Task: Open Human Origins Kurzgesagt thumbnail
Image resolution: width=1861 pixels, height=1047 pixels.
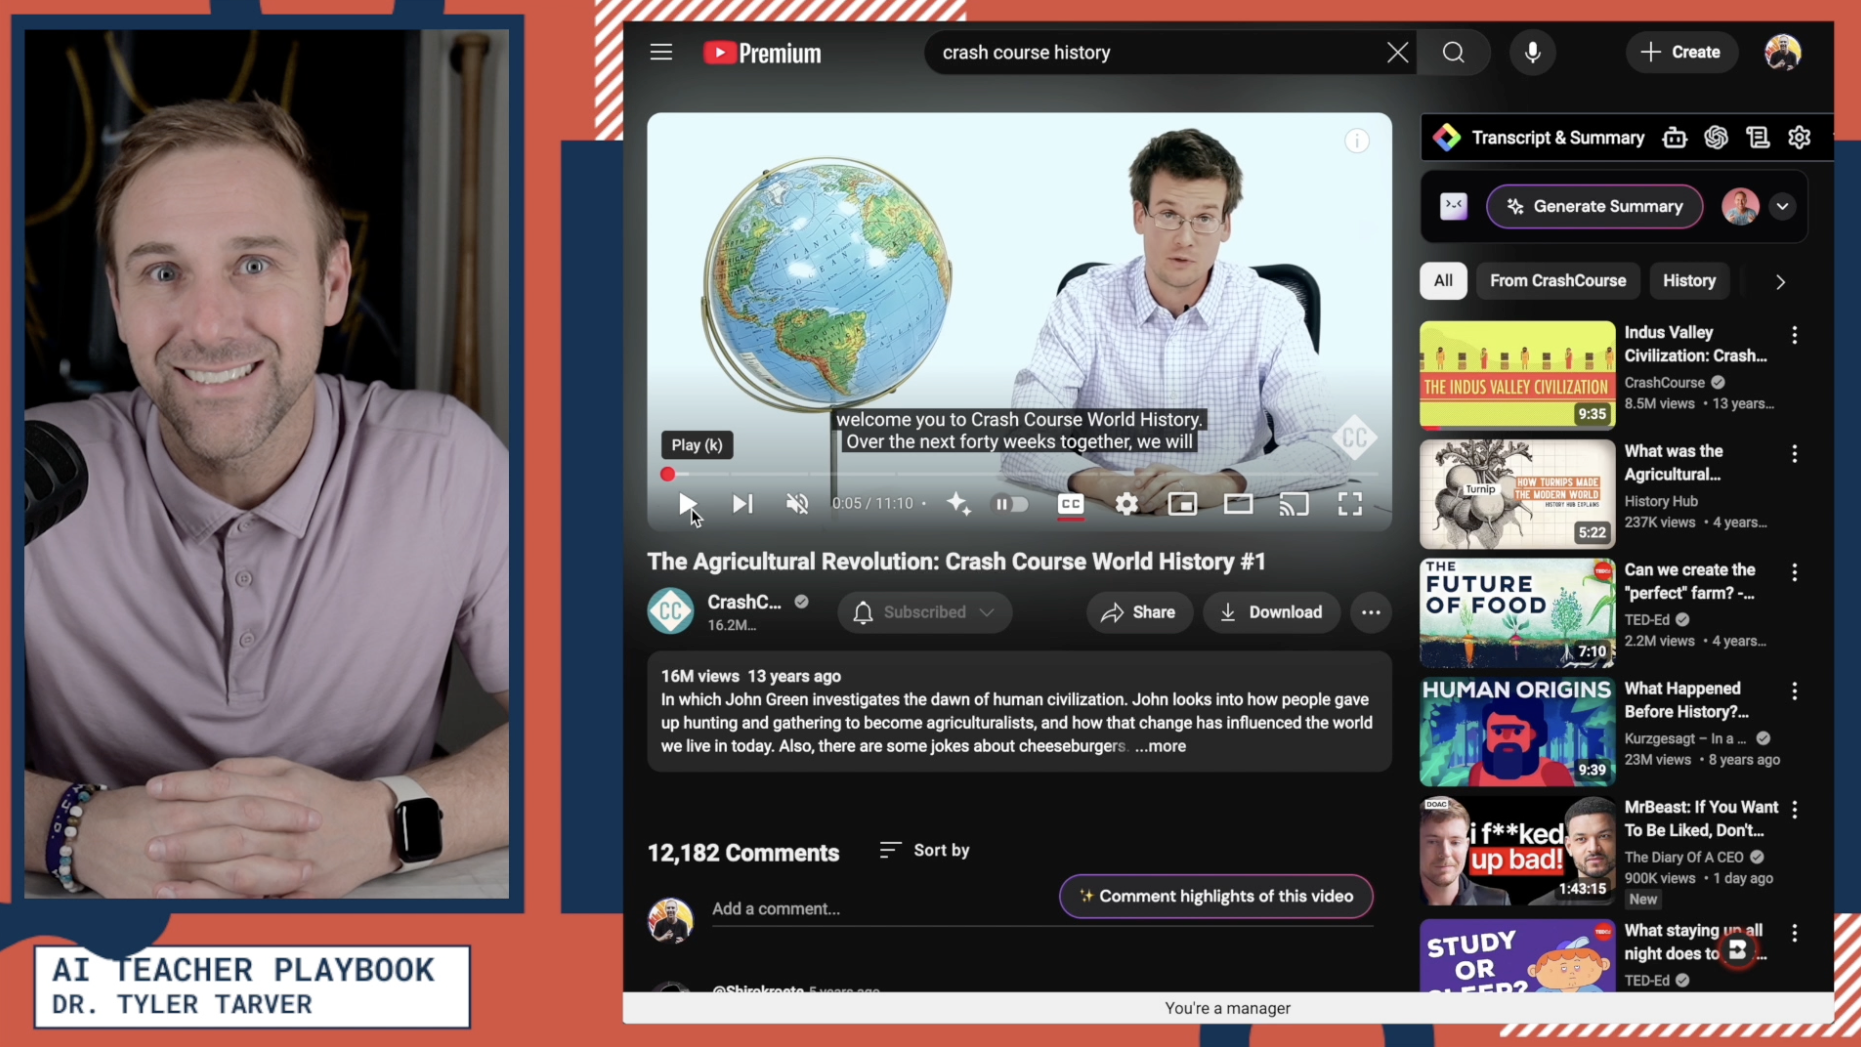Action: (x=1517, y=731)
